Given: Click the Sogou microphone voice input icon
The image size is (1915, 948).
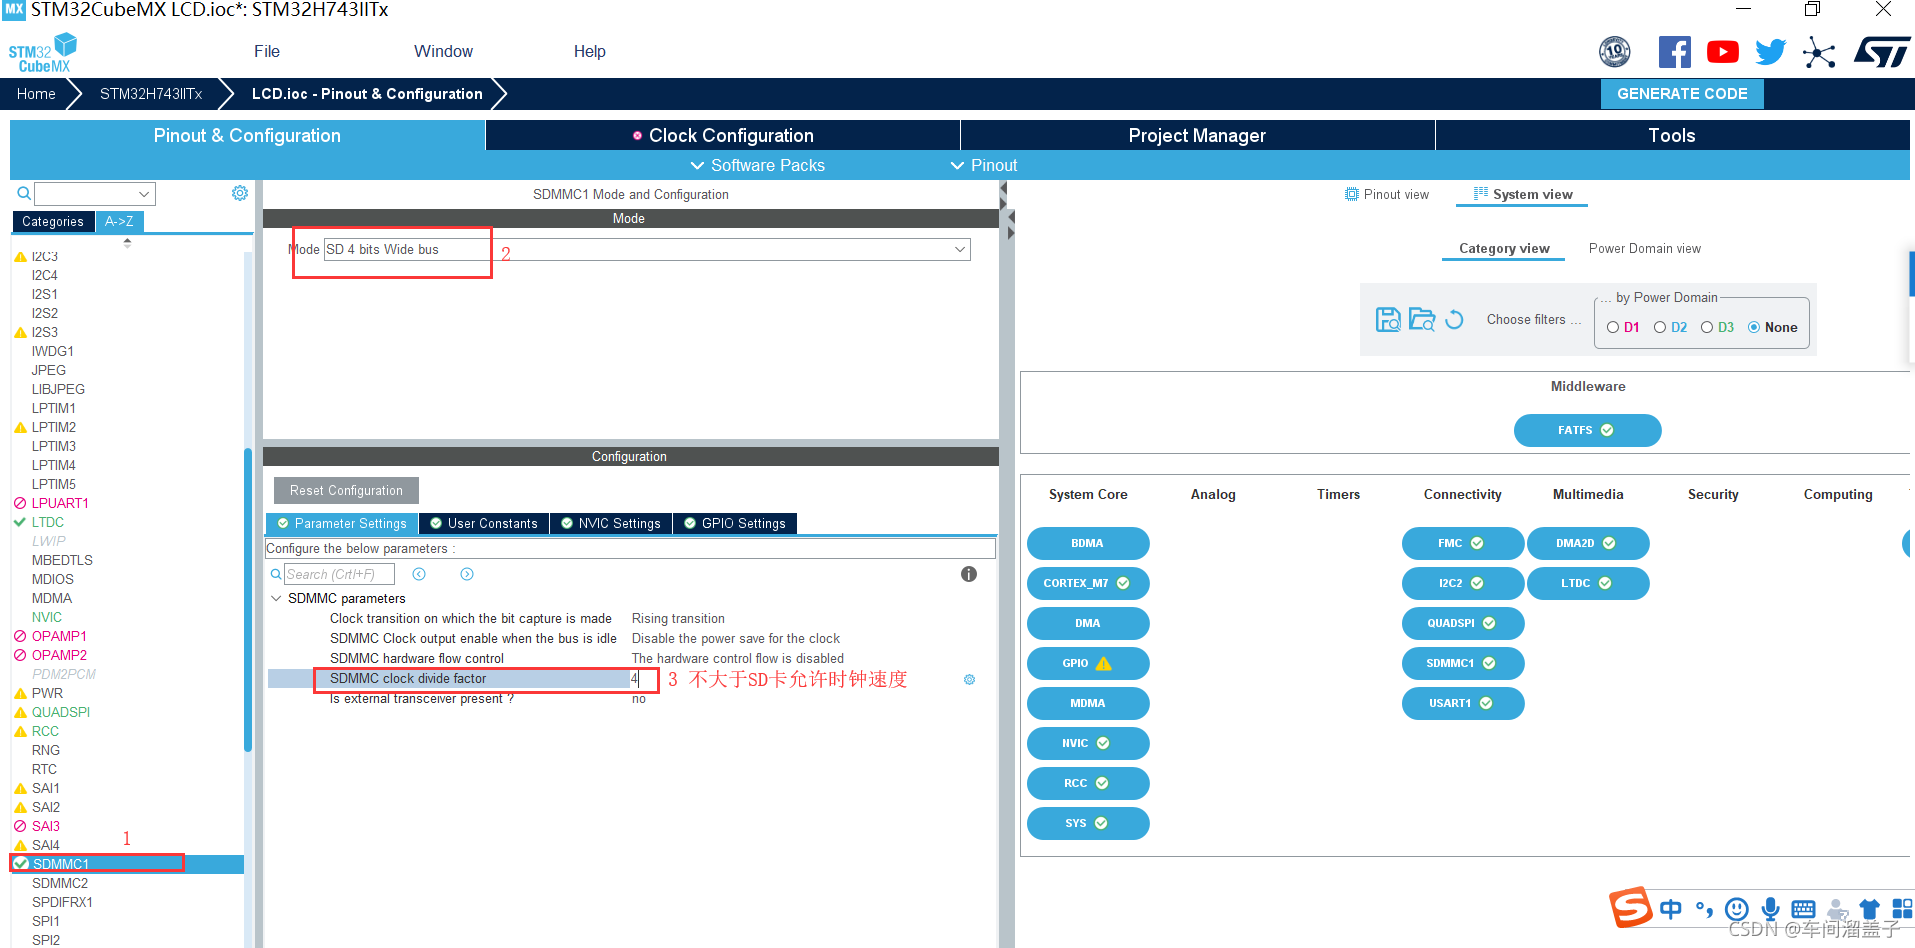Looking at the screenshot, I should pos(1770,908).
